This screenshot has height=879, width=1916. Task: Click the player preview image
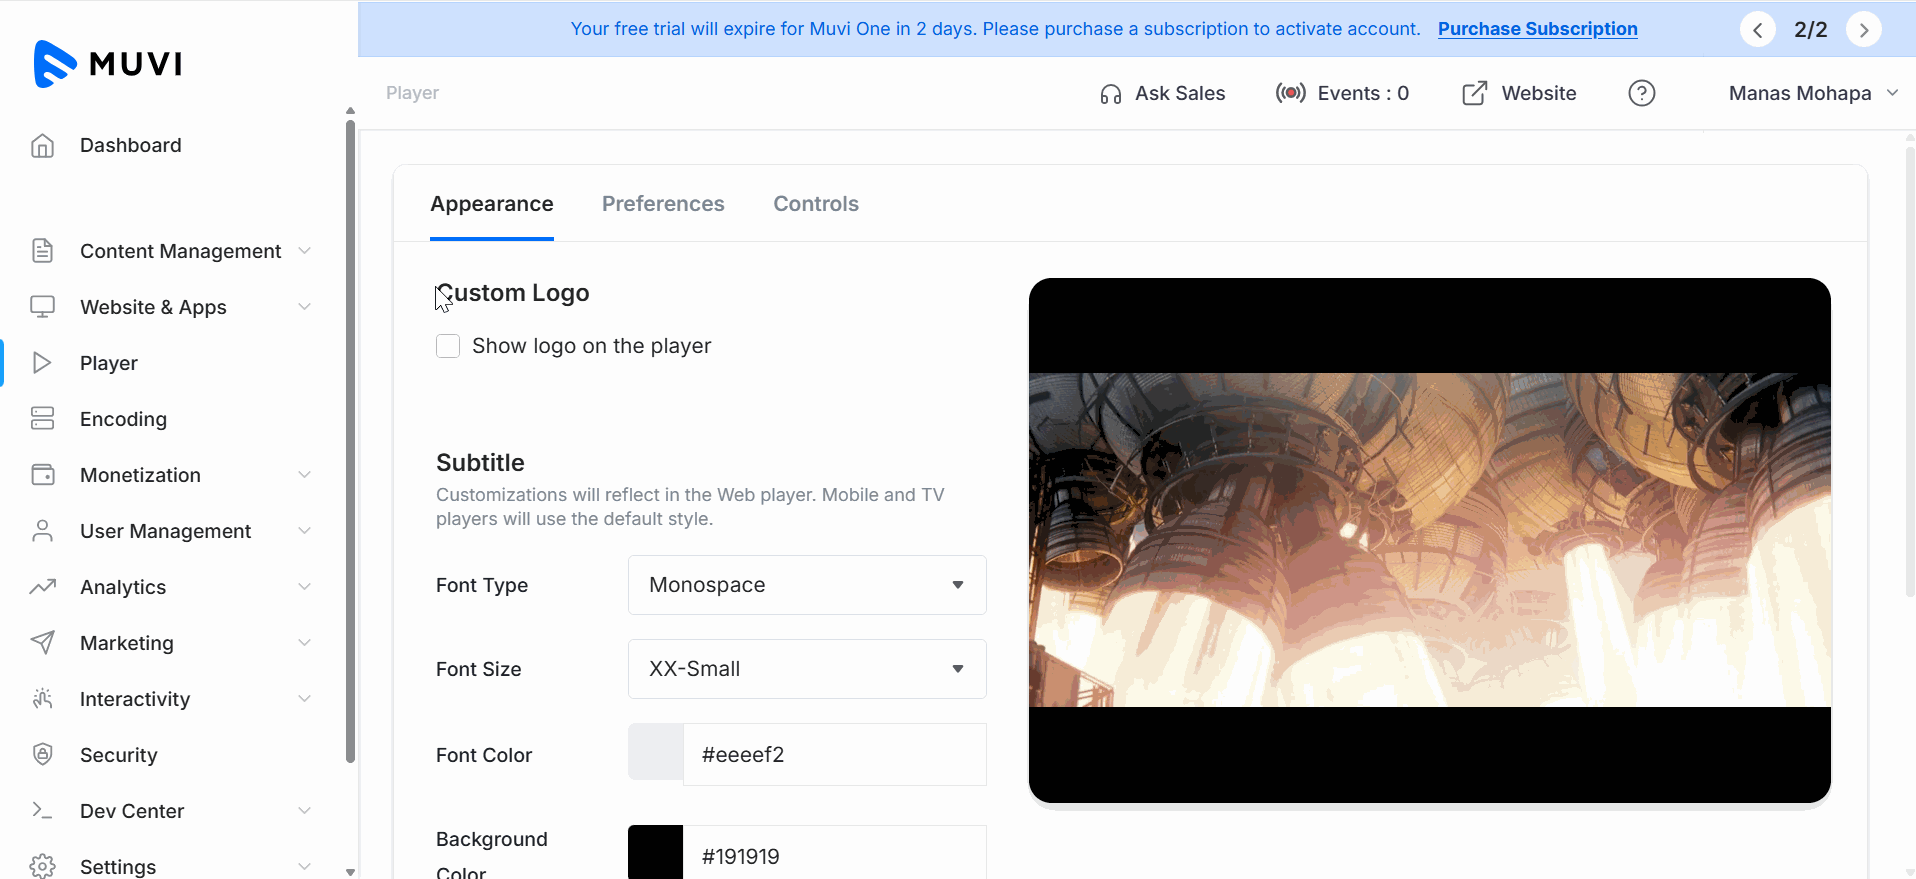tap(1430, 540)
